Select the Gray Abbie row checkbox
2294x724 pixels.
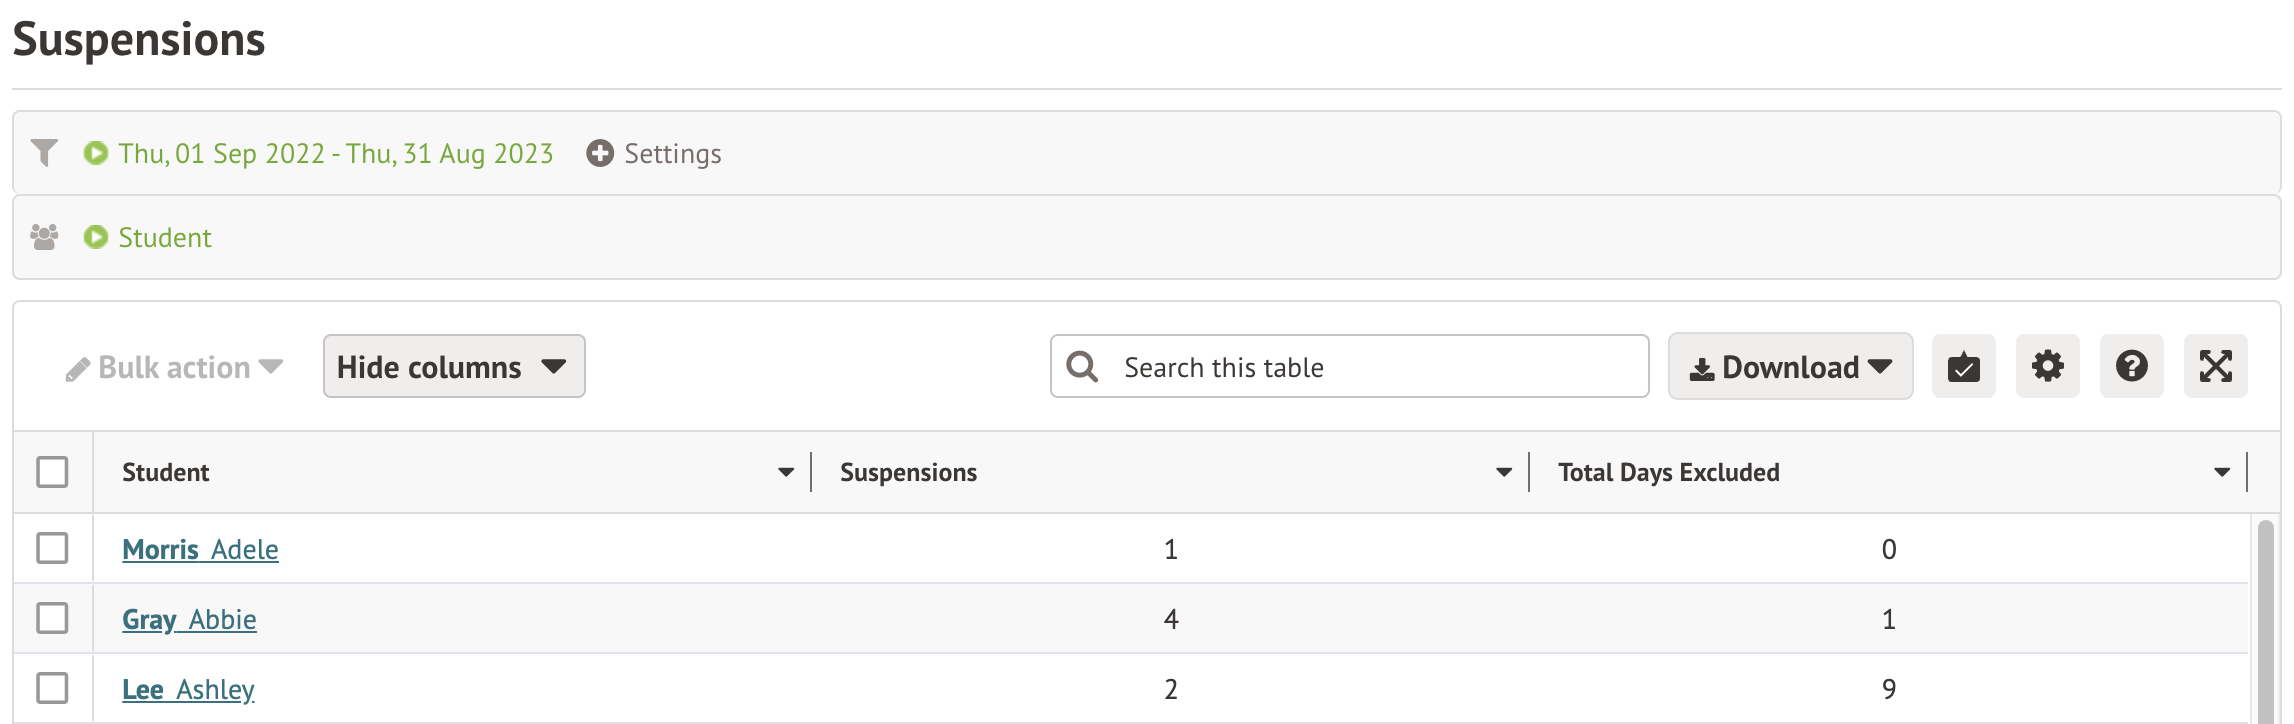52,618
